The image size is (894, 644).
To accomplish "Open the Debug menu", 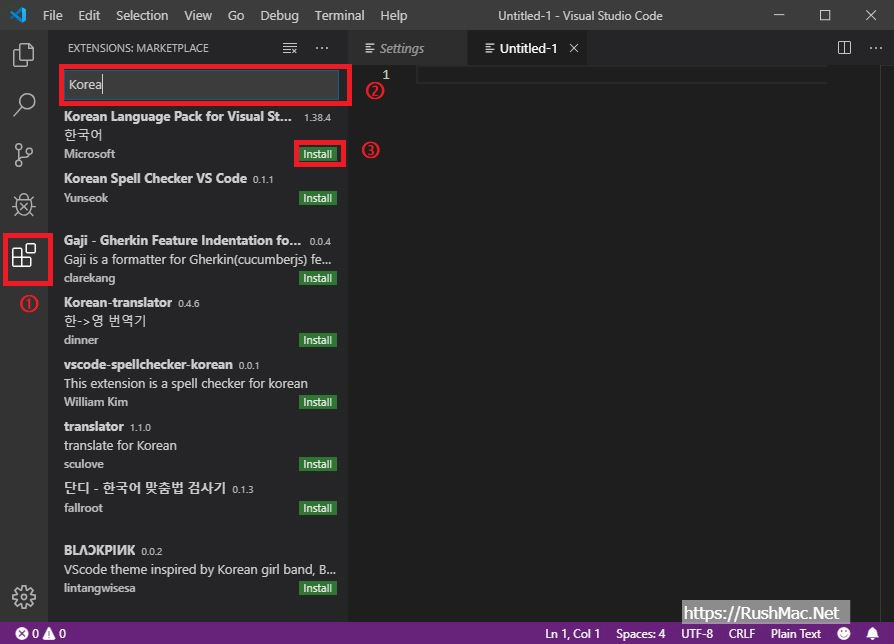I will (279, 15).
